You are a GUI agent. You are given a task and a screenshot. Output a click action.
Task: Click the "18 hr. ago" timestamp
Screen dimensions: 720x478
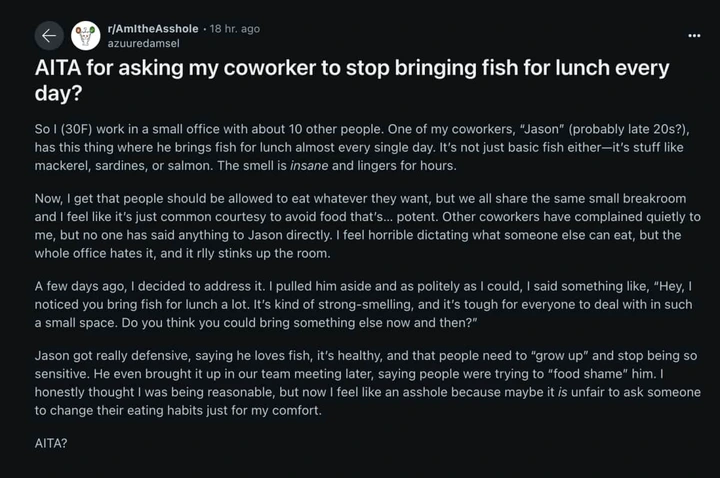click(x=235, y=29)
